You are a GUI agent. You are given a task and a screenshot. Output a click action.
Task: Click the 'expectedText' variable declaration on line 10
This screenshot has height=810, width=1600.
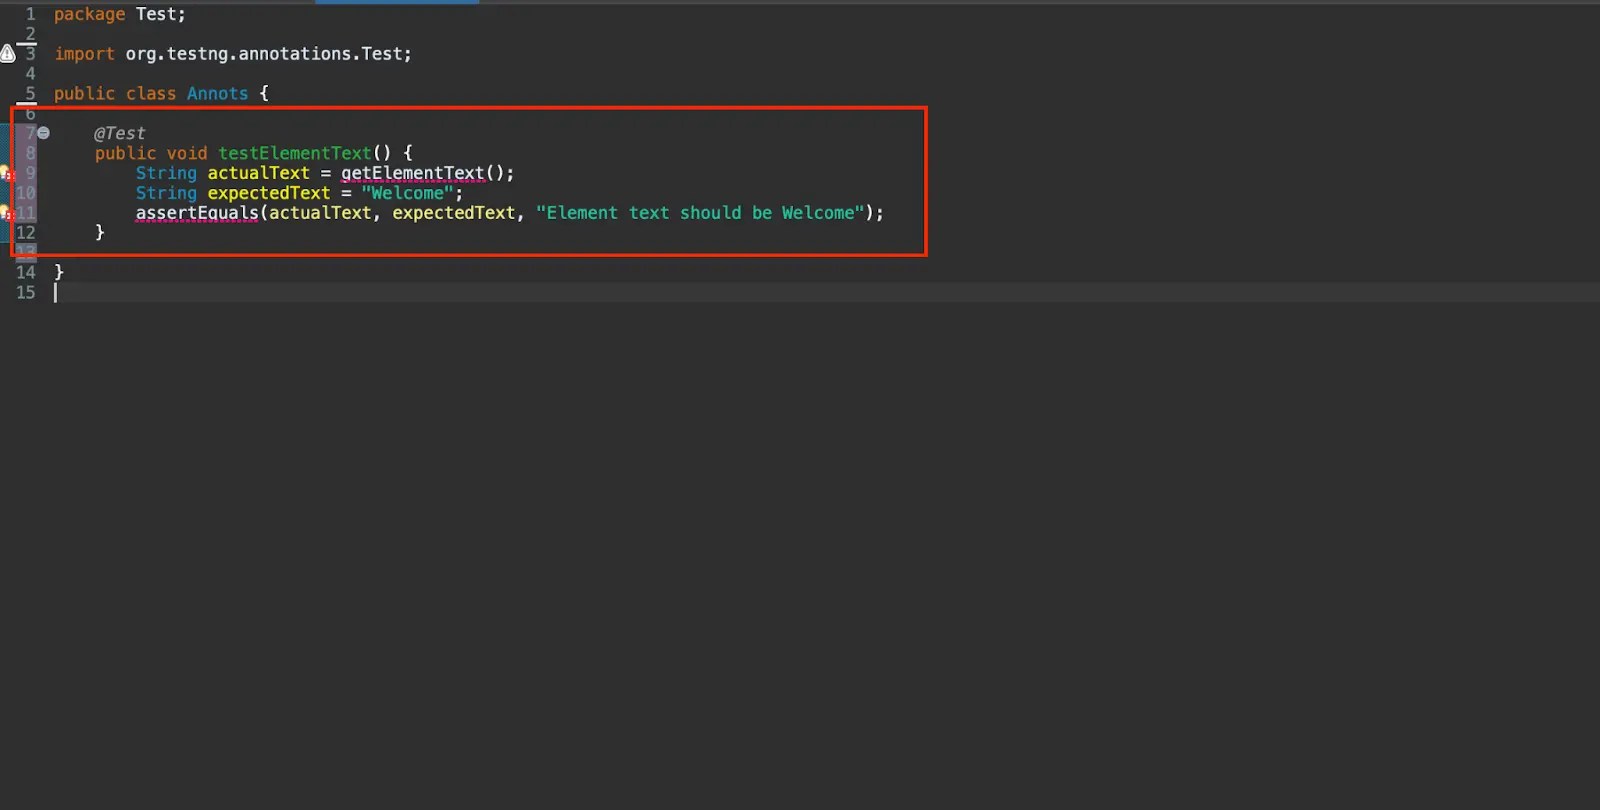click(269, 193)
